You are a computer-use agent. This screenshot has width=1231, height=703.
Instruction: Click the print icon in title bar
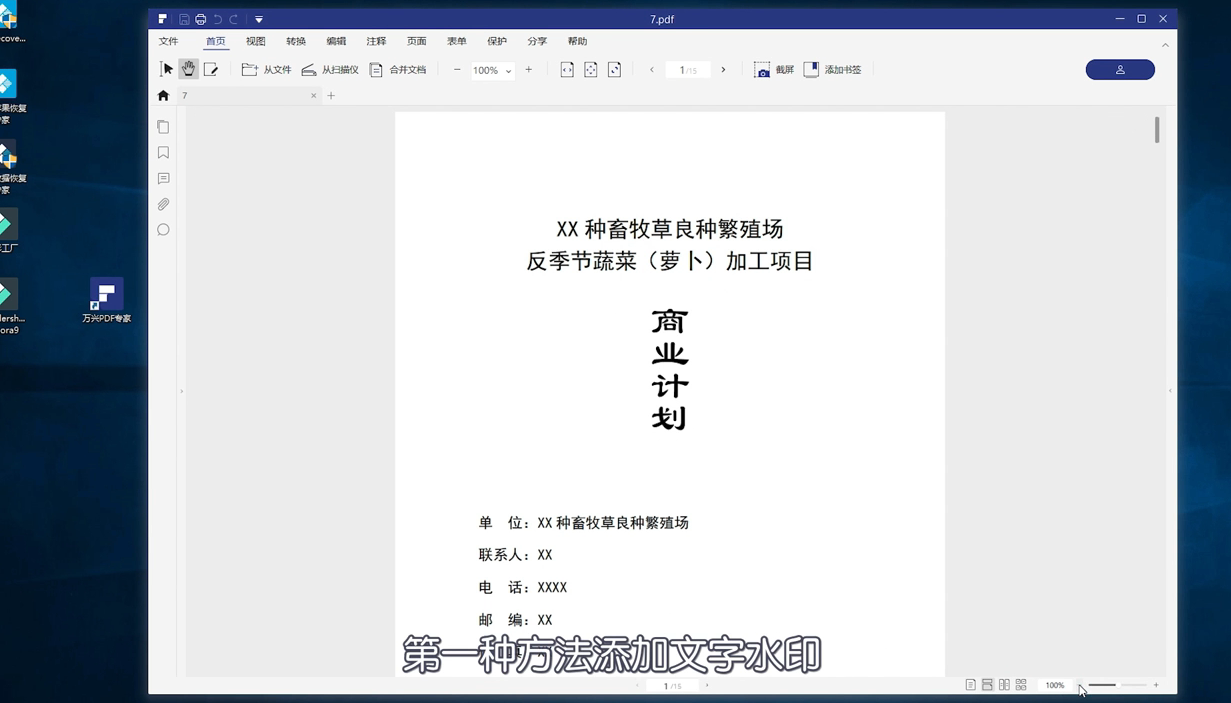pos(200,19)
